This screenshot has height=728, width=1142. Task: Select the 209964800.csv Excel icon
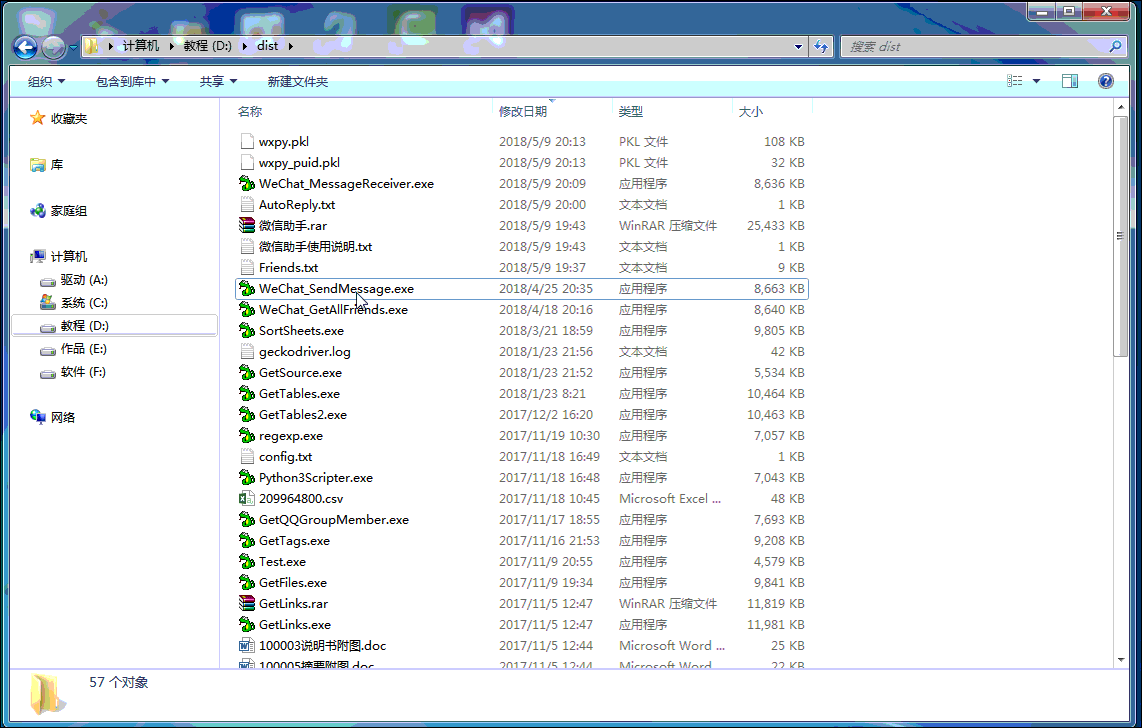[247, 499]
